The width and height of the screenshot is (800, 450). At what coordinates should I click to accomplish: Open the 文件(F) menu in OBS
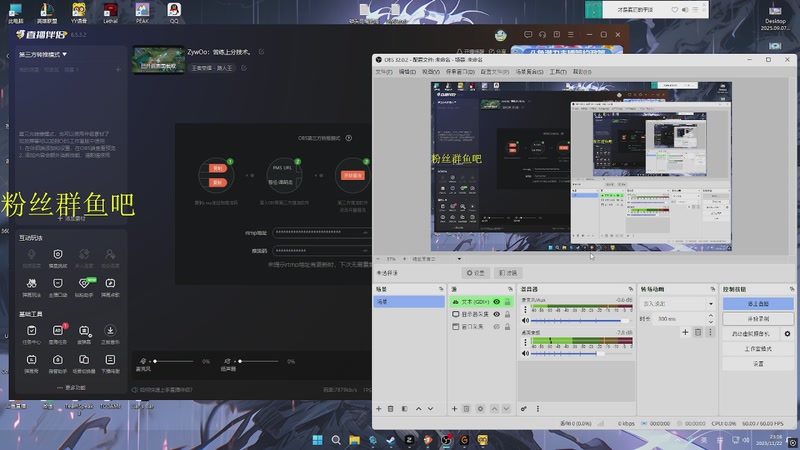click(384, 72)
